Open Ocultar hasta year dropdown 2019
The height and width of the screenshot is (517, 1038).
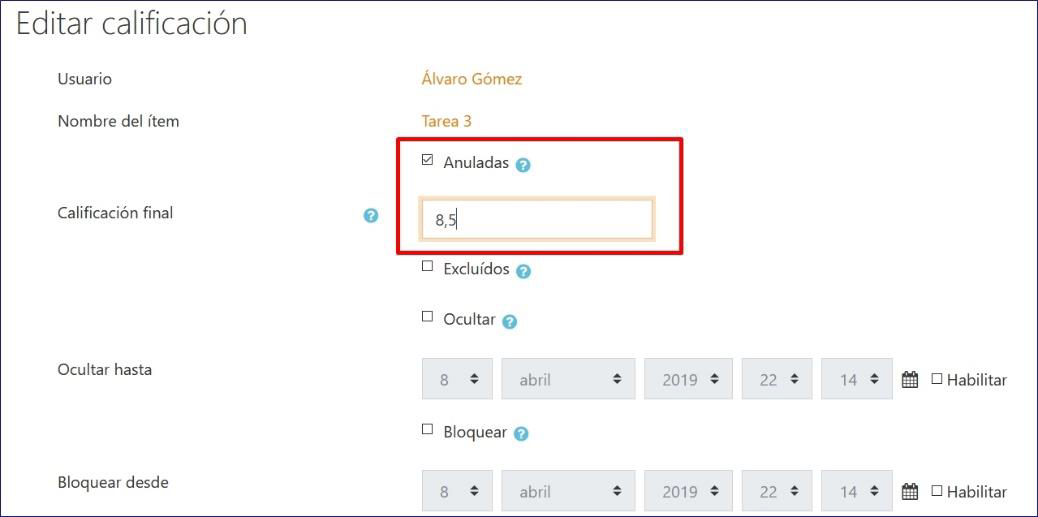point(688,380)
